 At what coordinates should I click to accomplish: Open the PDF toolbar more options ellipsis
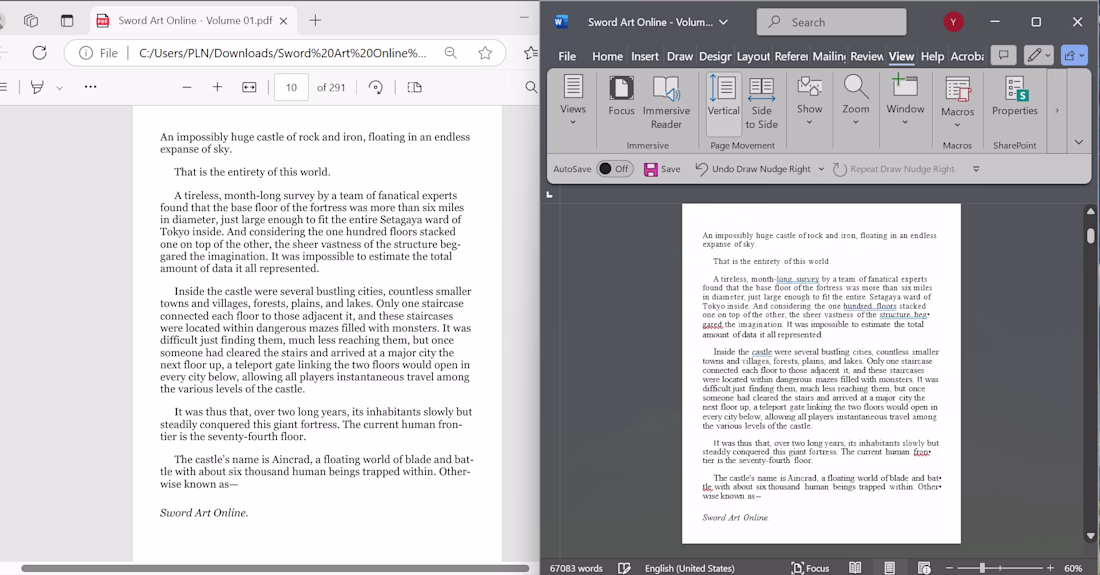click(x=90, y=87)
